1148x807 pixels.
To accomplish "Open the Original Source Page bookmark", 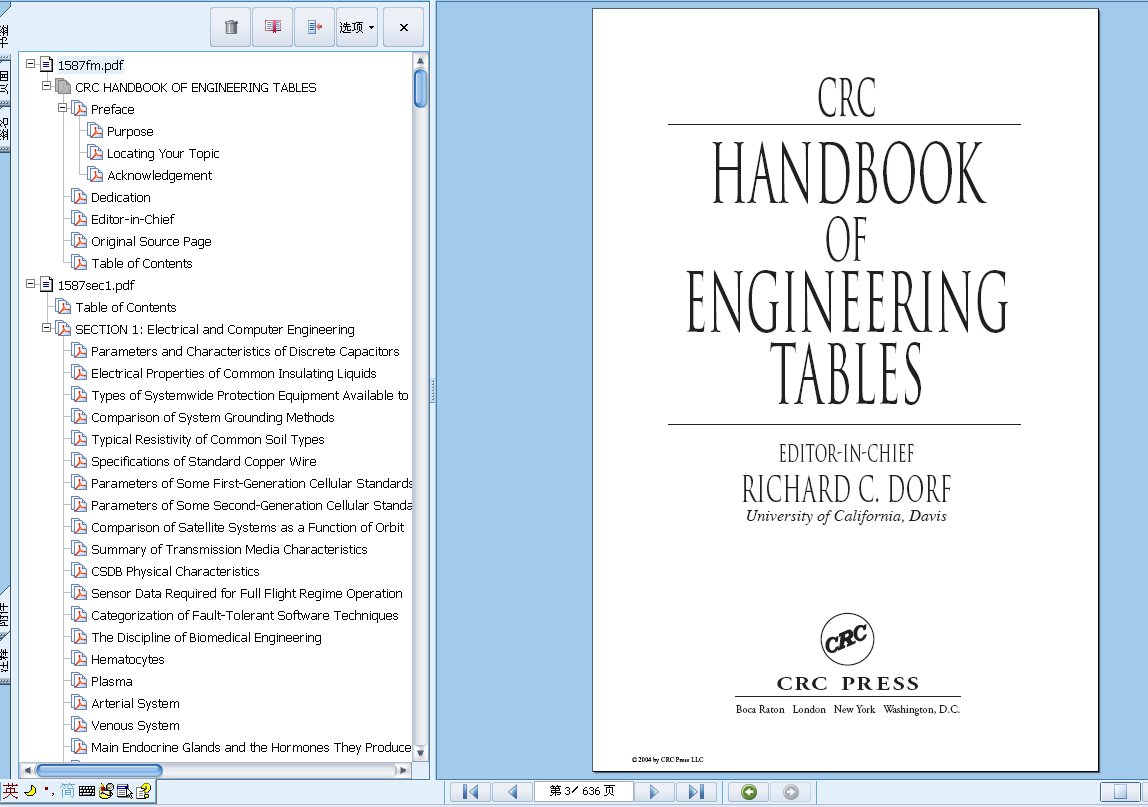I will coord(151,242).
